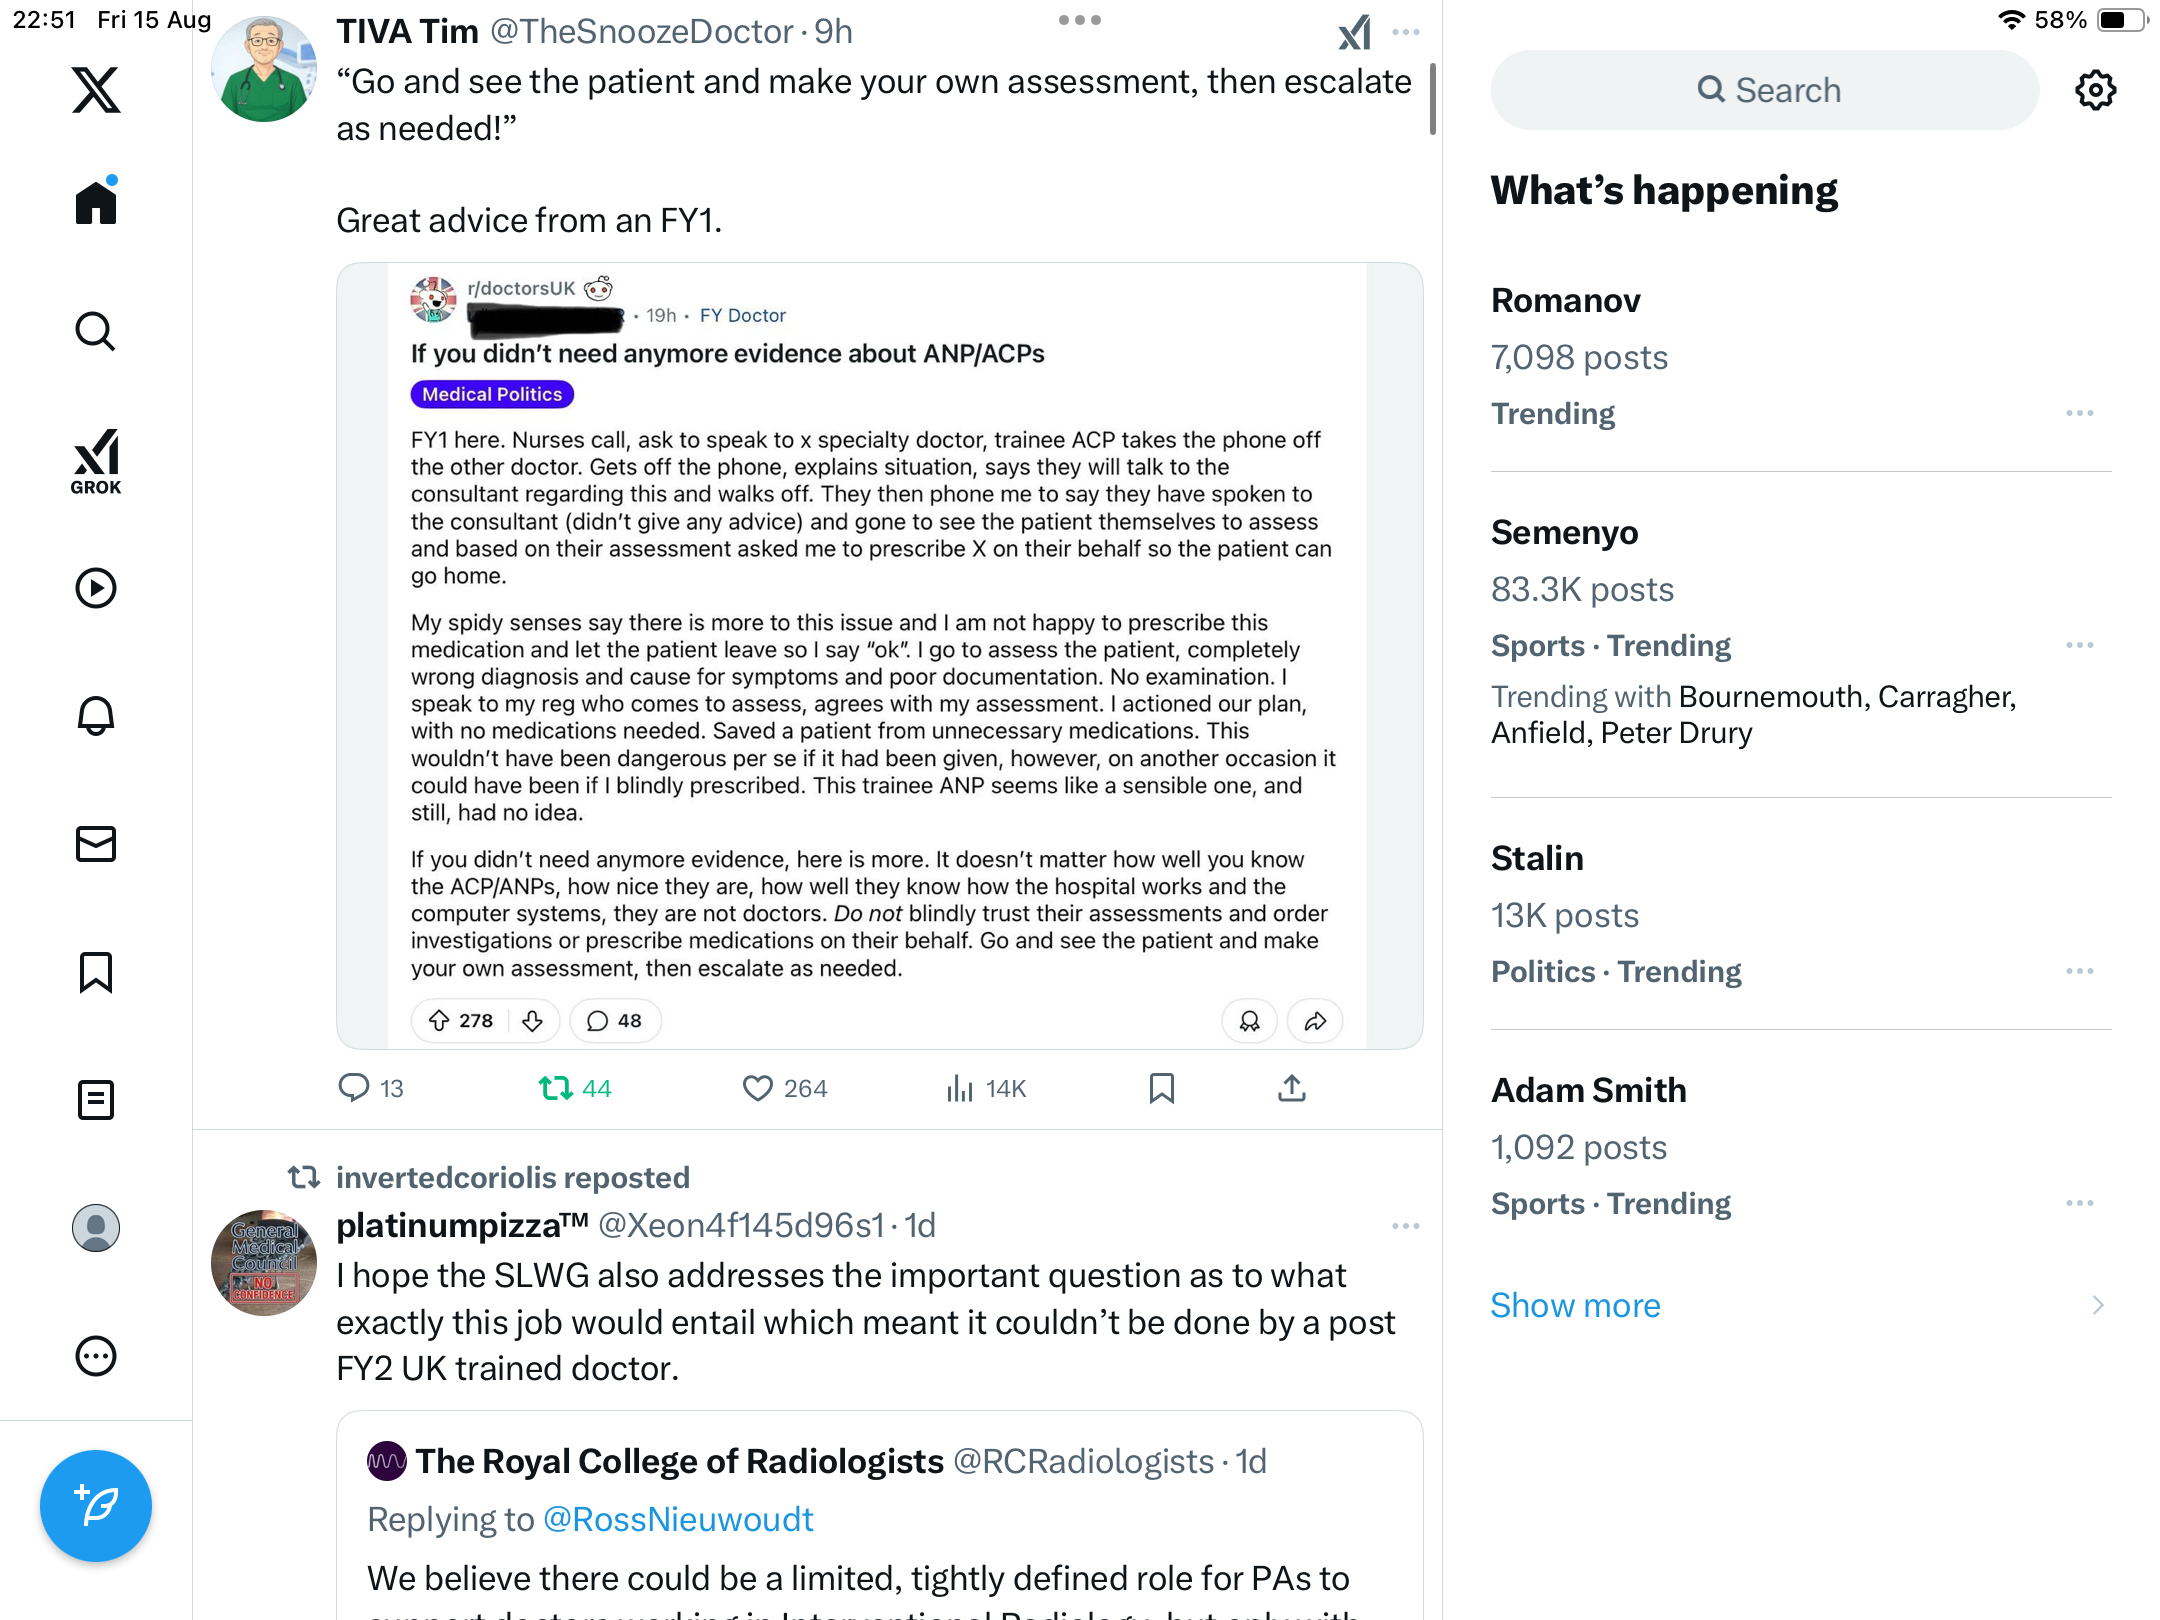Image resolution: width=2160 pixels, height=1620 pixels.
Task: Open more options on platinumpizza post
Action: point(1405,1226)
